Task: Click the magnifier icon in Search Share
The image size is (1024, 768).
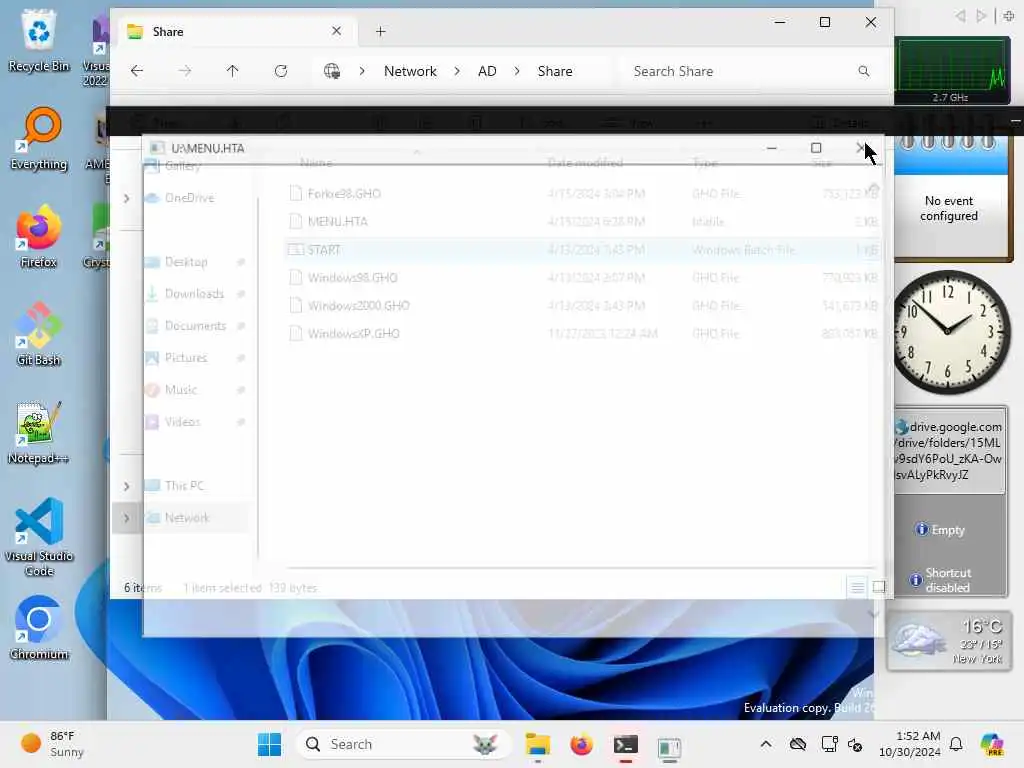Action: (864, 71)
